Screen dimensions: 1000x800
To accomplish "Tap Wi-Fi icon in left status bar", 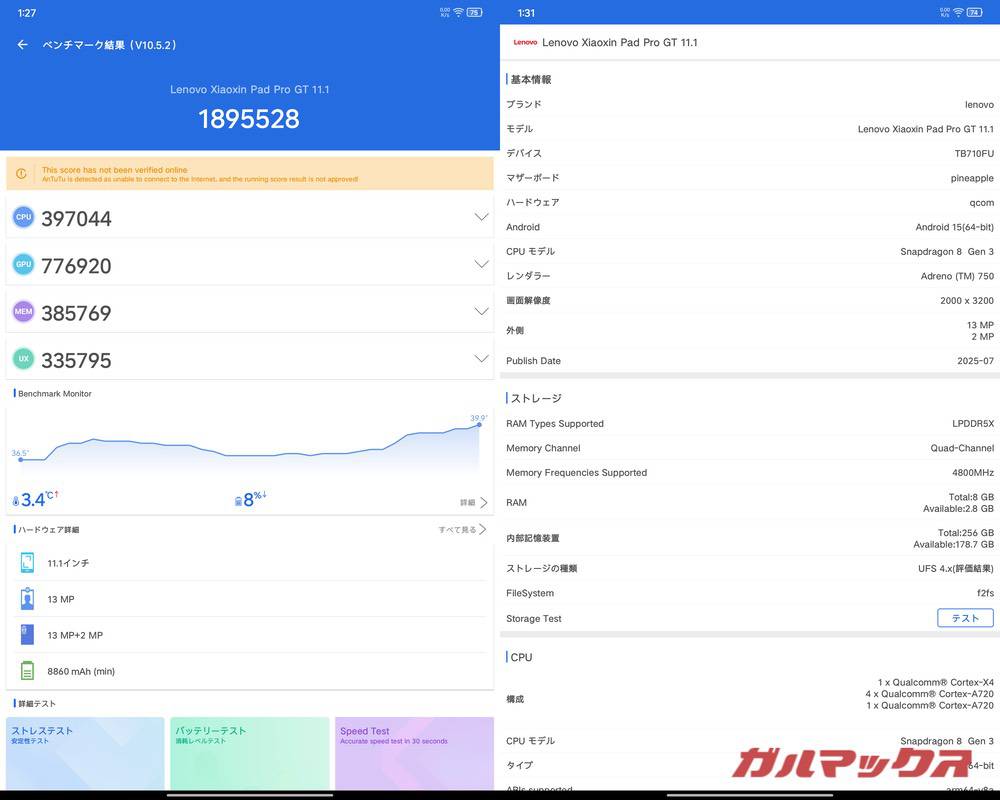I will 458,12.
